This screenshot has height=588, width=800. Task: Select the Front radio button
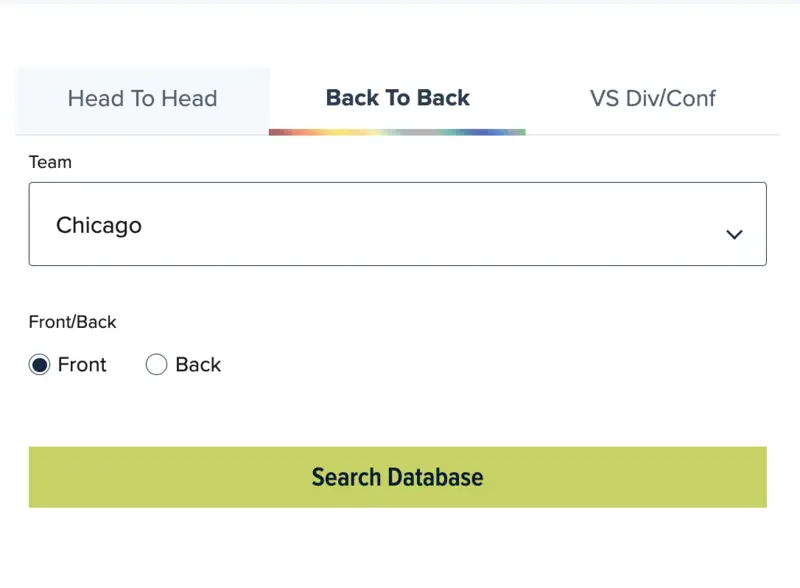pos(39,365)
